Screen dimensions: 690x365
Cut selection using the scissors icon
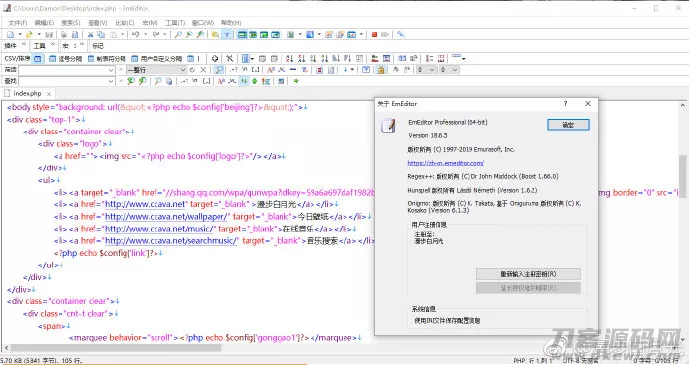click(x=90, y=34)
